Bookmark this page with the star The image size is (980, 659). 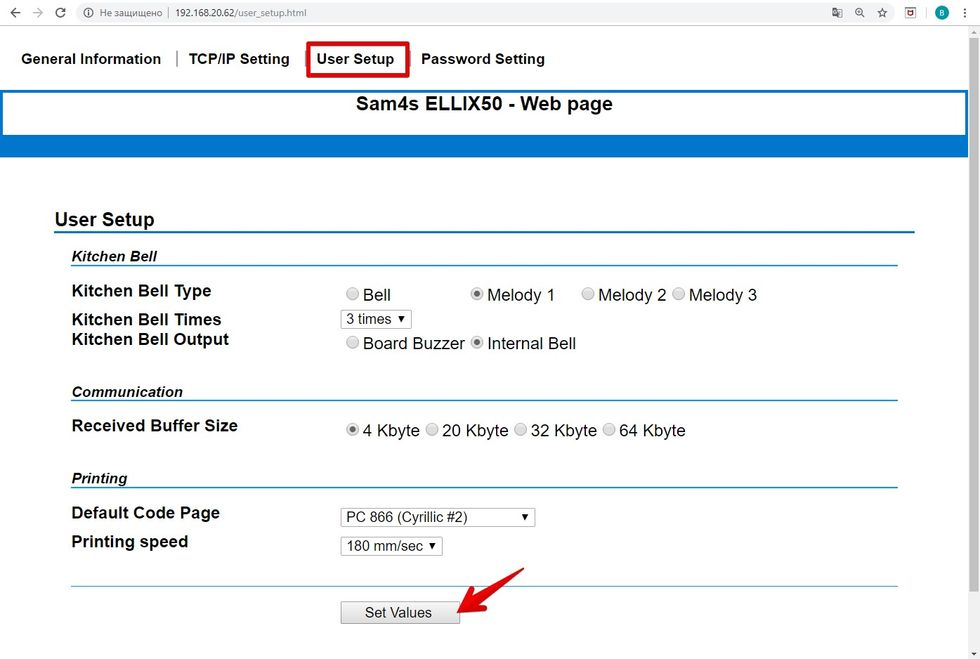[x=882, y=13]
